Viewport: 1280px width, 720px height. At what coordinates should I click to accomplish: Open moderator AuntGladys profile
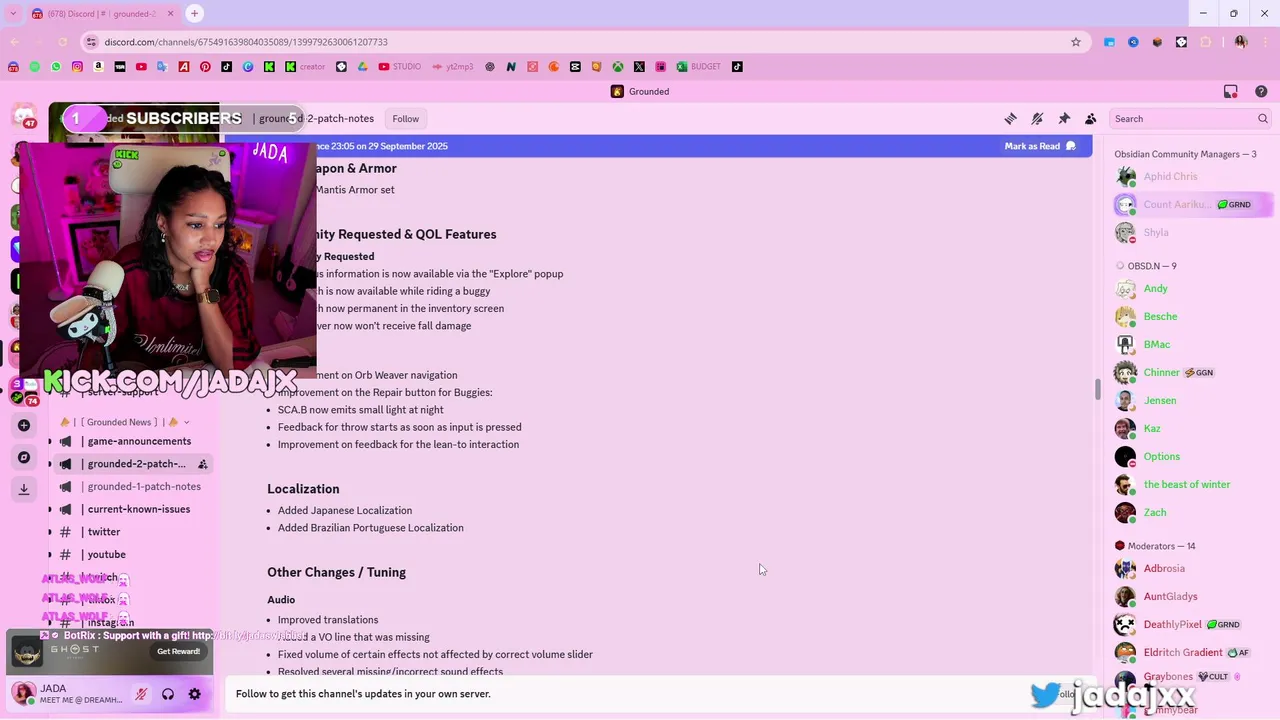click(1192, 596)
